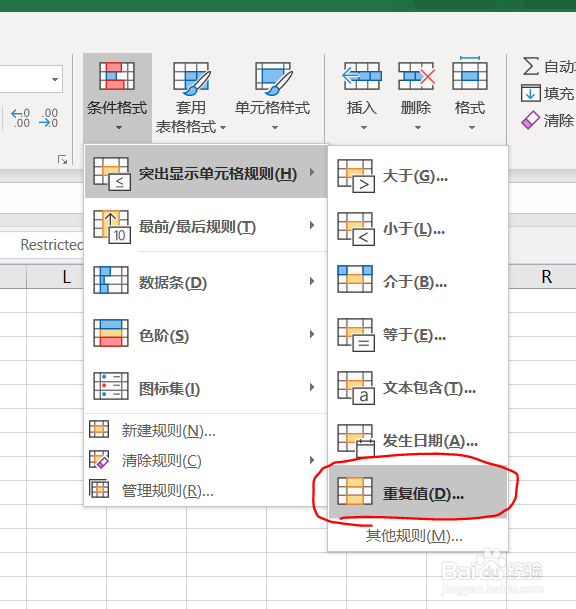The width and height of the screenshot is (576, 609).
Task: Click the 套用表格格式 table format icon
Action: click(191, 78)
